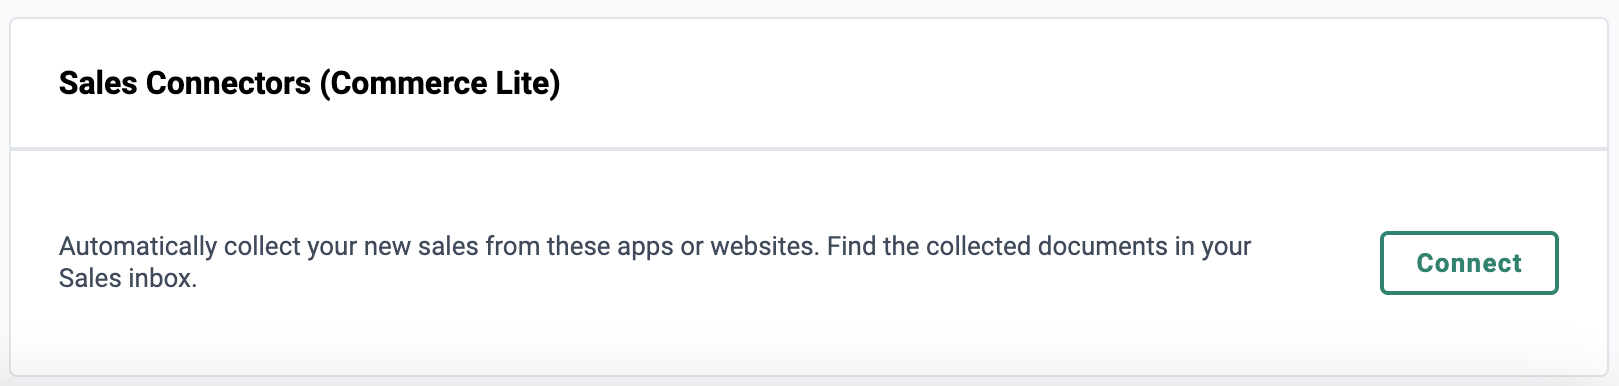The image size is (1619, 386).
Task: Click the green Connect button
Action: (x=1469, y=263)
